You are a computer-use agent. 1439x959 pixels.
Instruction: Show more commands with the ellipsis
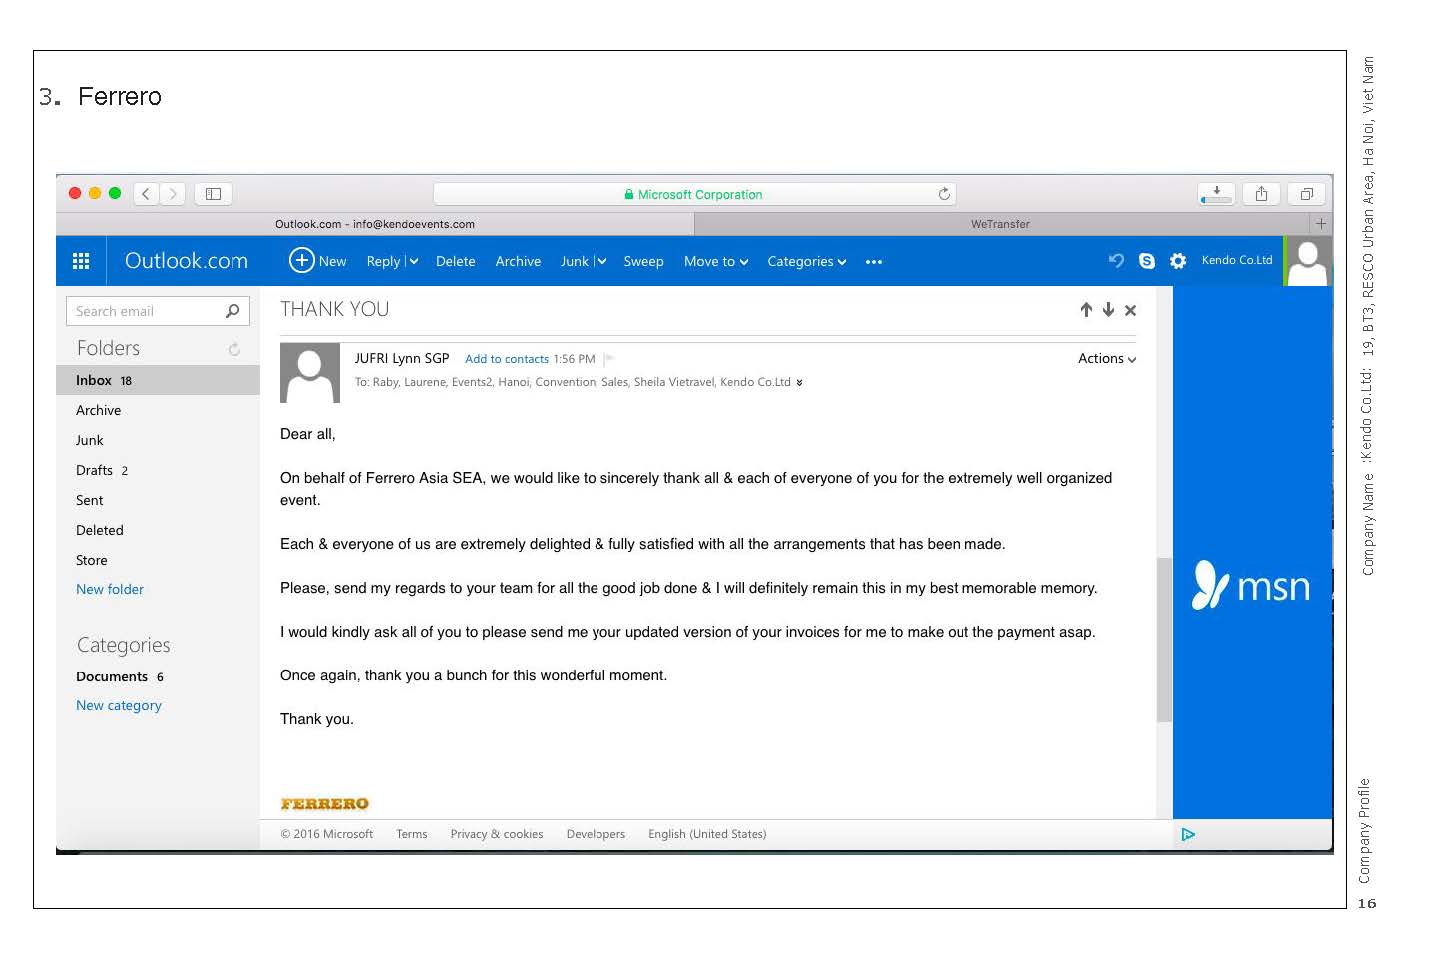pyautogui.click(x=874, y=262)
